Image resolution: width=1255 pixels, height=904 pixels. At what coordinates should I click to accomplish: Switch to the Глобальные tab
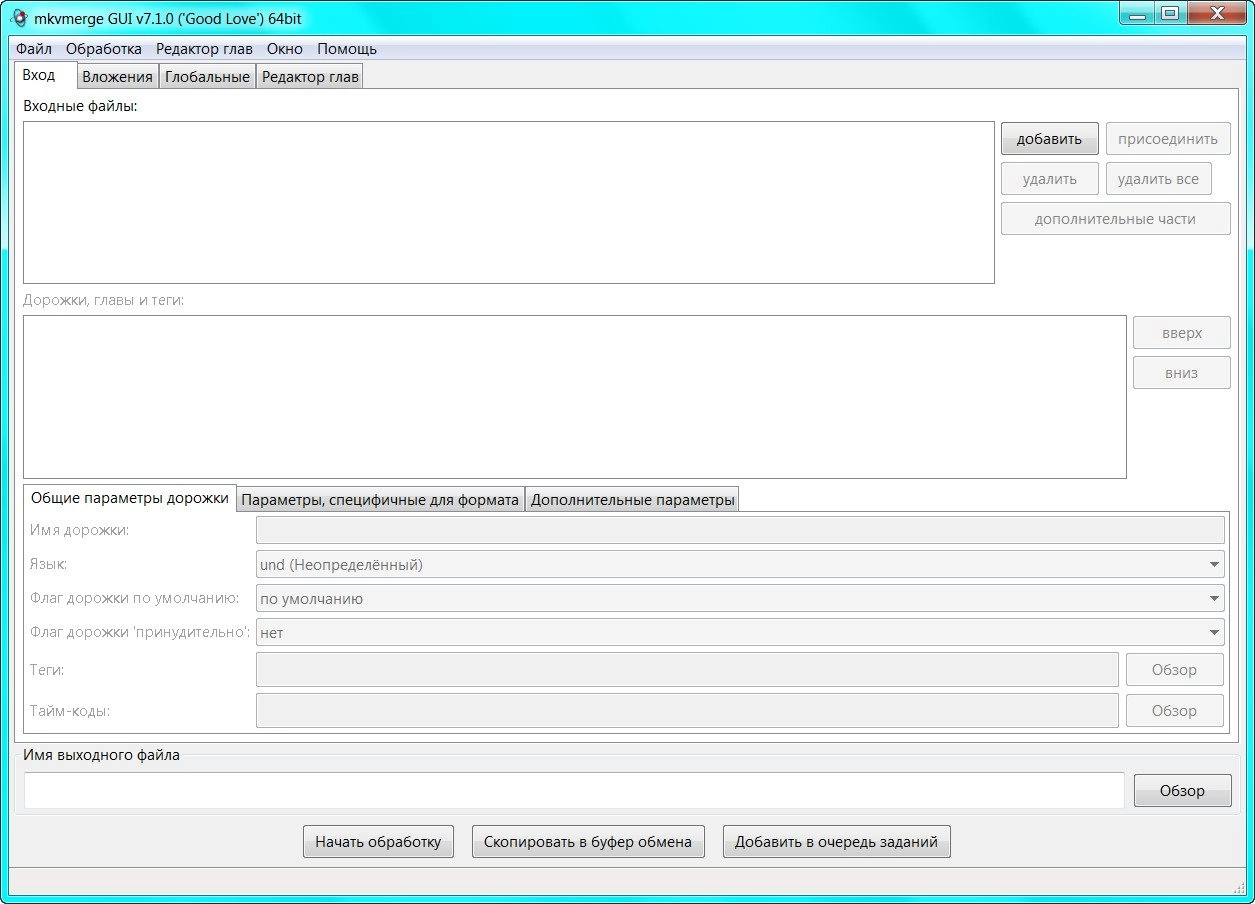pos(207,77)
